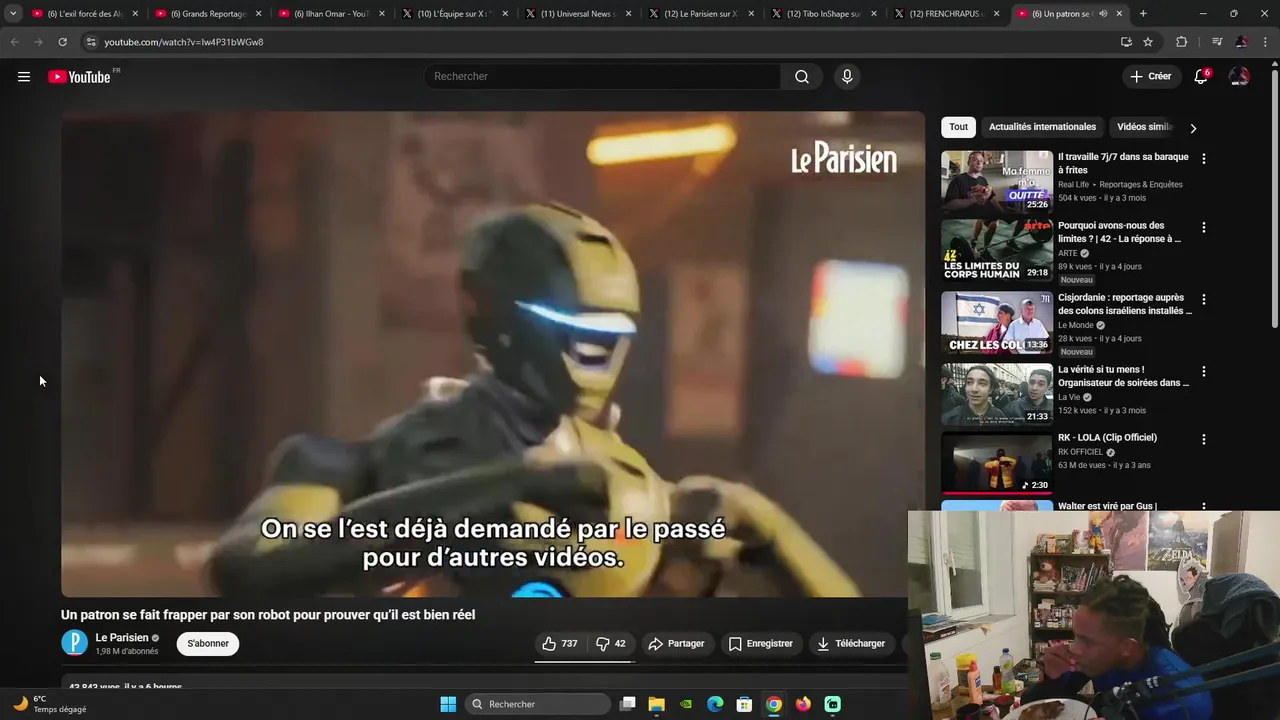Open the Le Parisien channel name link
Image resolution: width=1280 pixels, height=720 pixels.
(122, 638)
